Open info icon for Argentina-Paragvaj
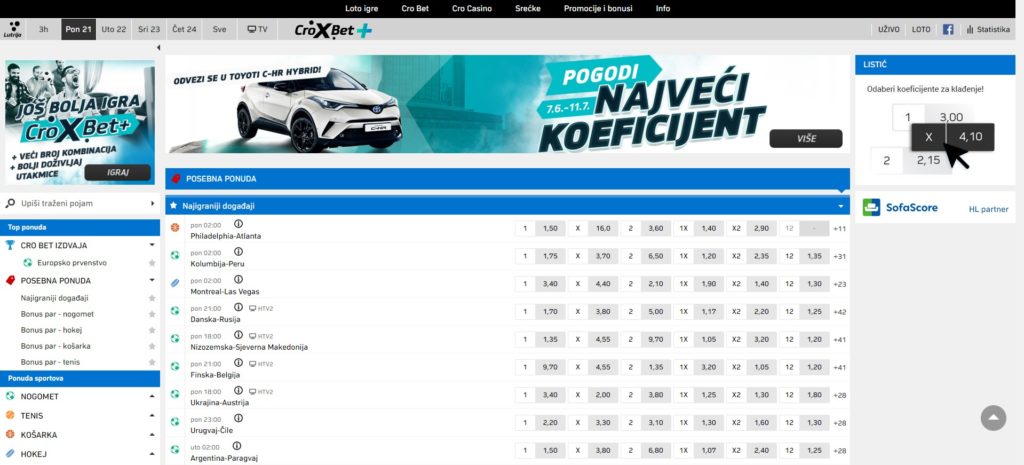The width and height of the screenshot is (1024, 465). coord(237,446)
